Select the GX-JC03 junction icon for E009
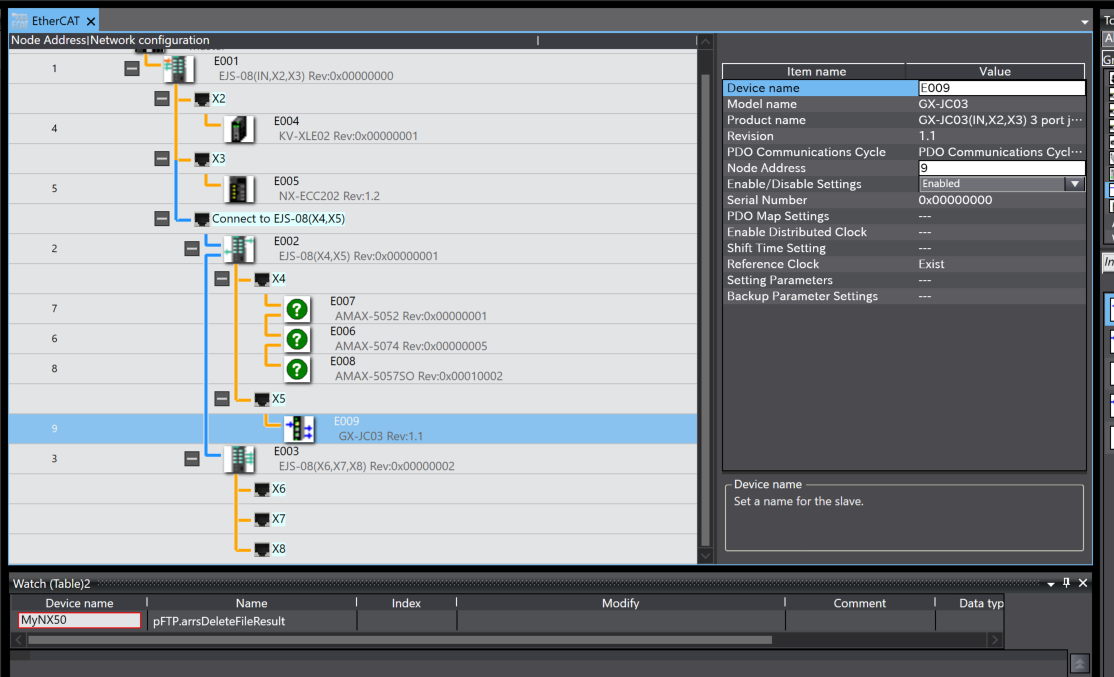The image size is (1114, 677). pos(299,429)
